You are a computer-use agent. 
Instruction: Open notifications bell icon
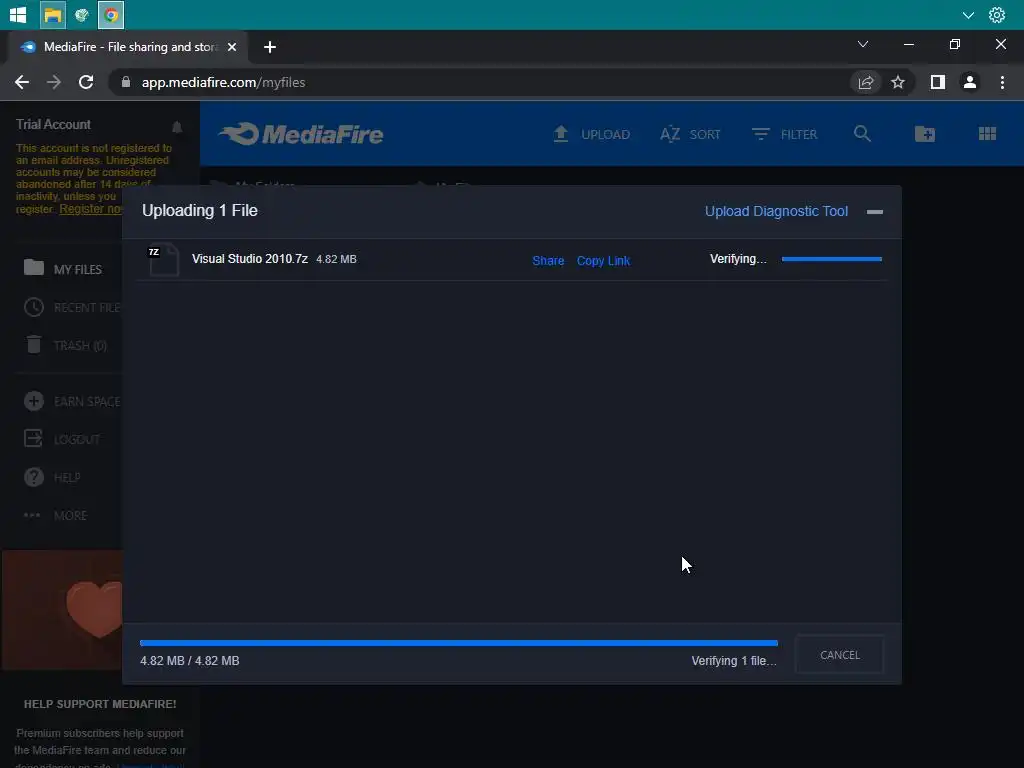point(176,127)
